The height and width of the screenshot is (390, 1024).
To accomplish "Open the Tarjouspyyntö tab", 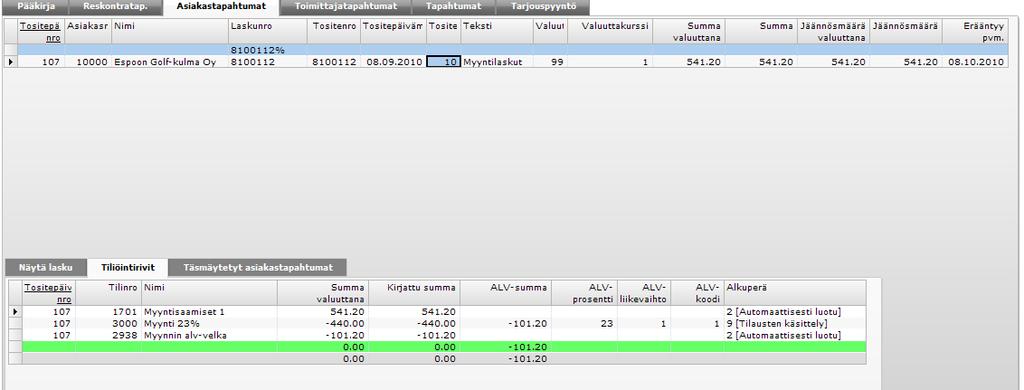I will 543,7.
